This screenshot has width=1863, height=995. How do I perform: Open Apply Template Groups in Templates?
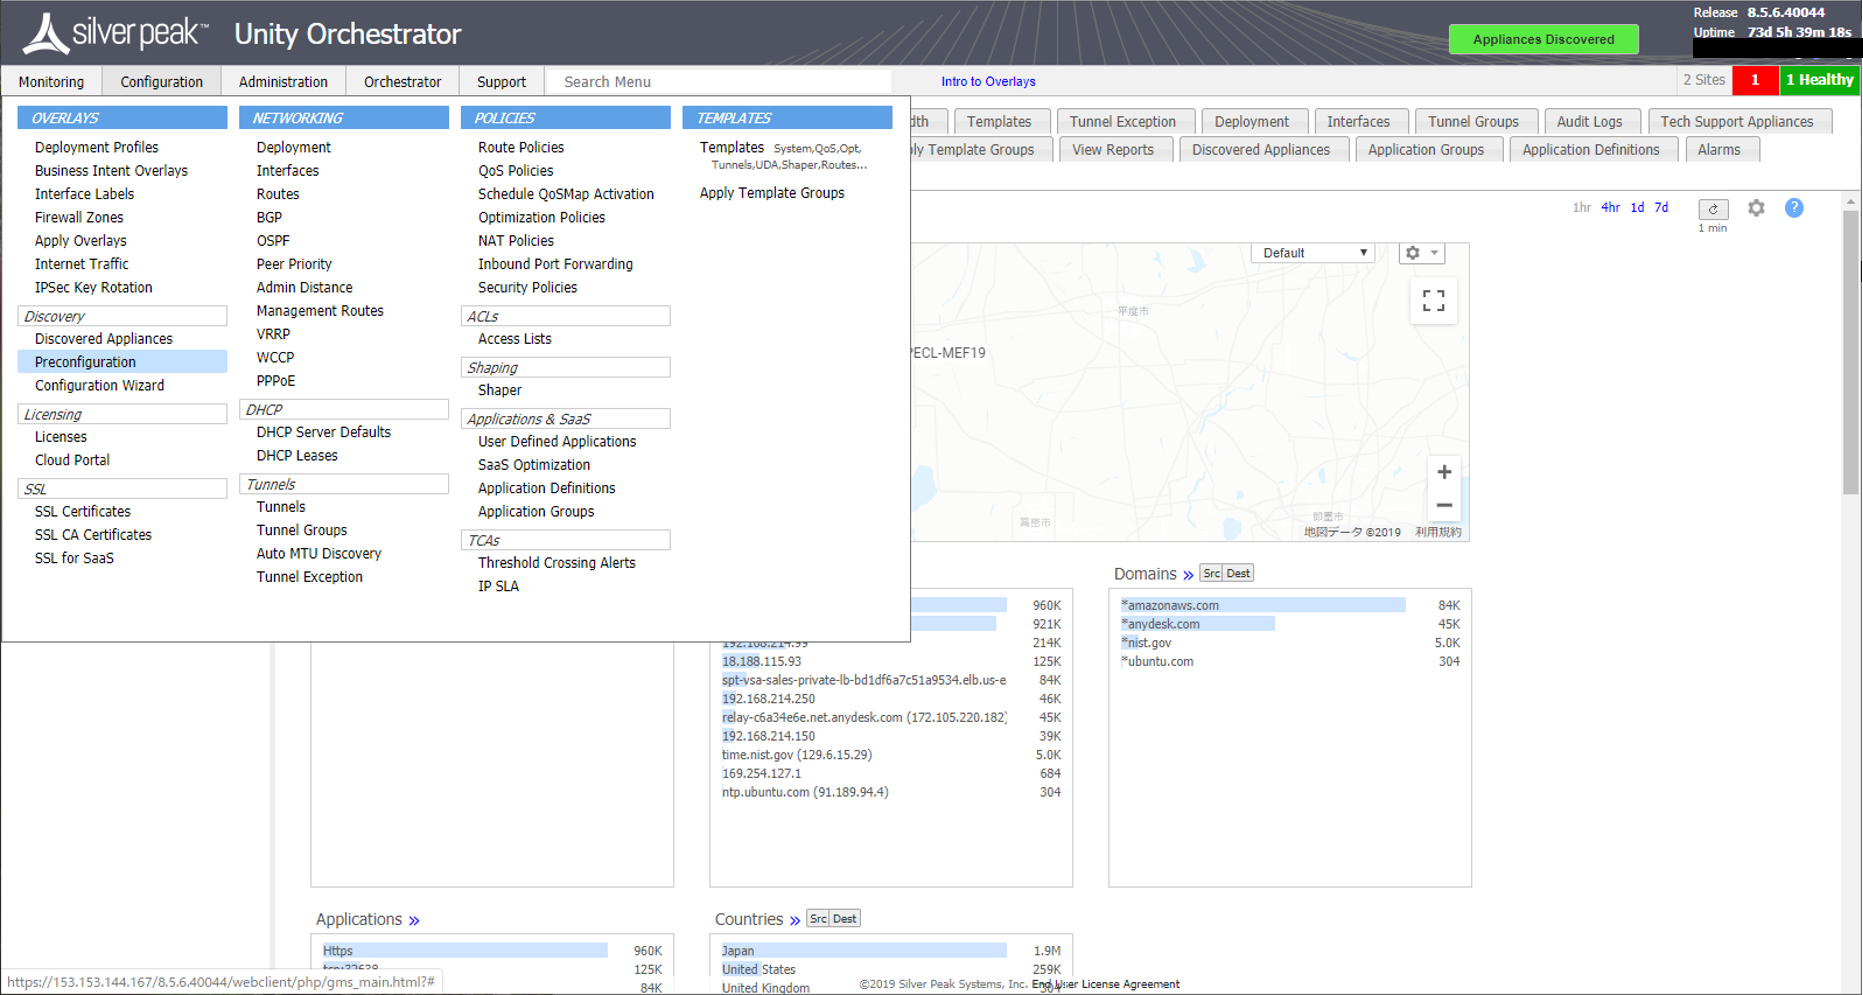coord(772,193)
